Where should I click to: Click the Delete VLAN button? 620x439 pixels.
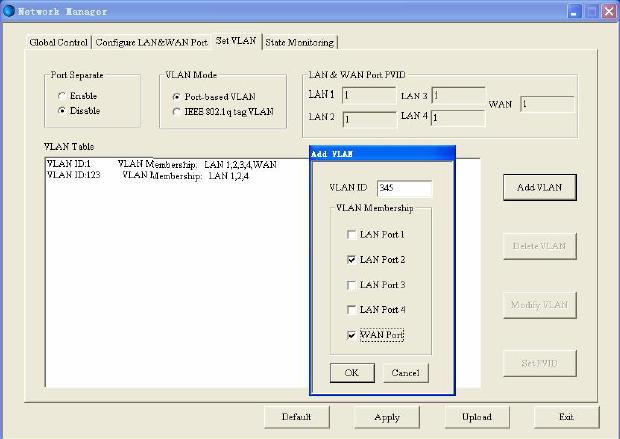540,246
